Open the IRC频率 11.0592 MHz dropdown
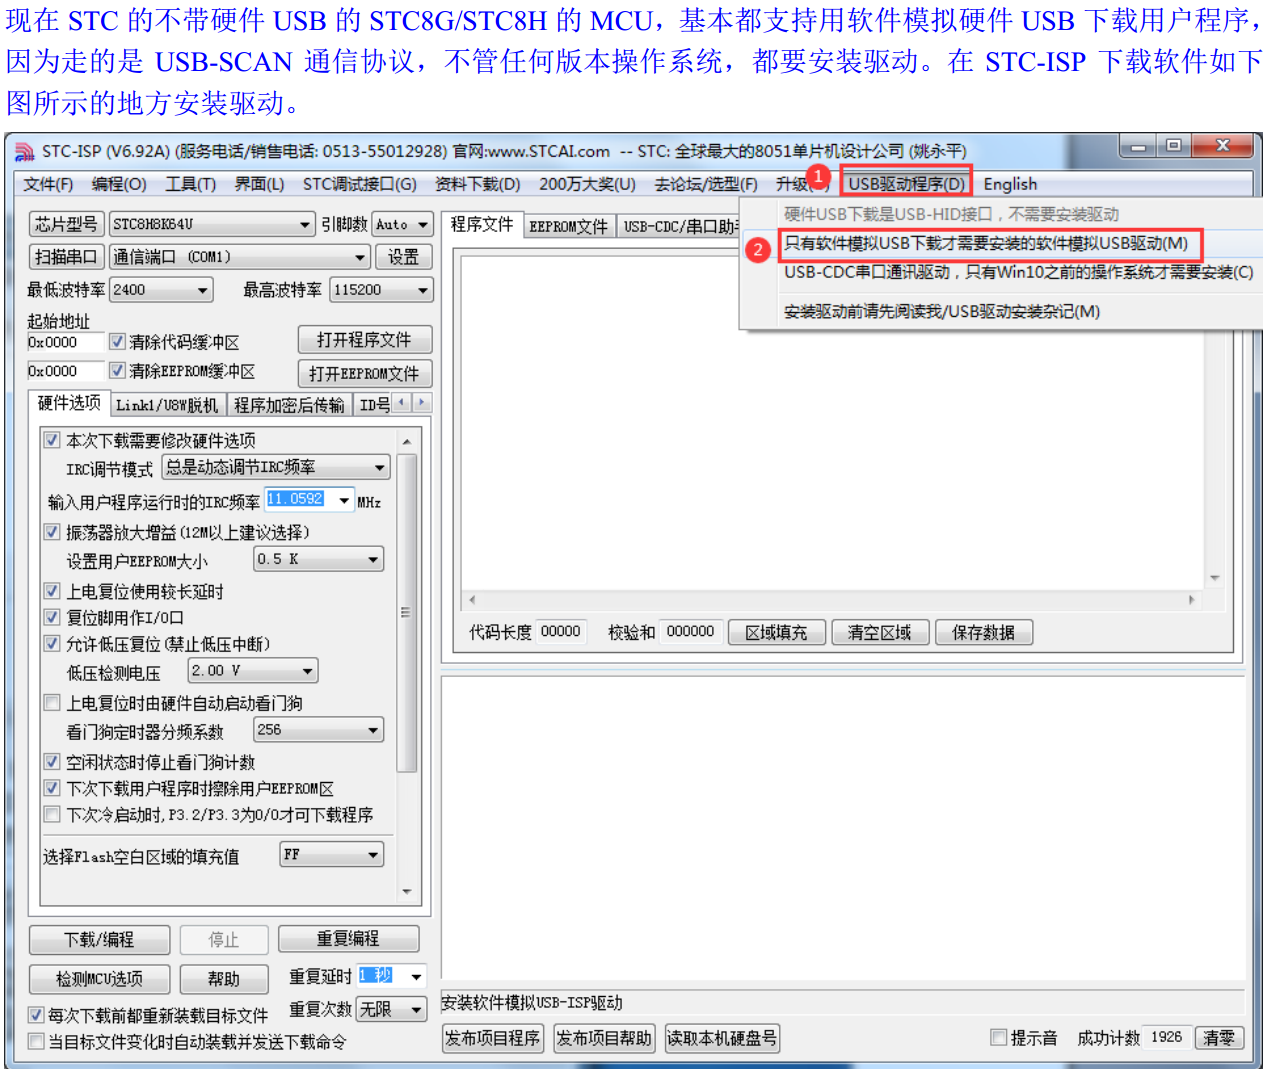Screen dimensions: 1268x1069 (x=345, y=500)
